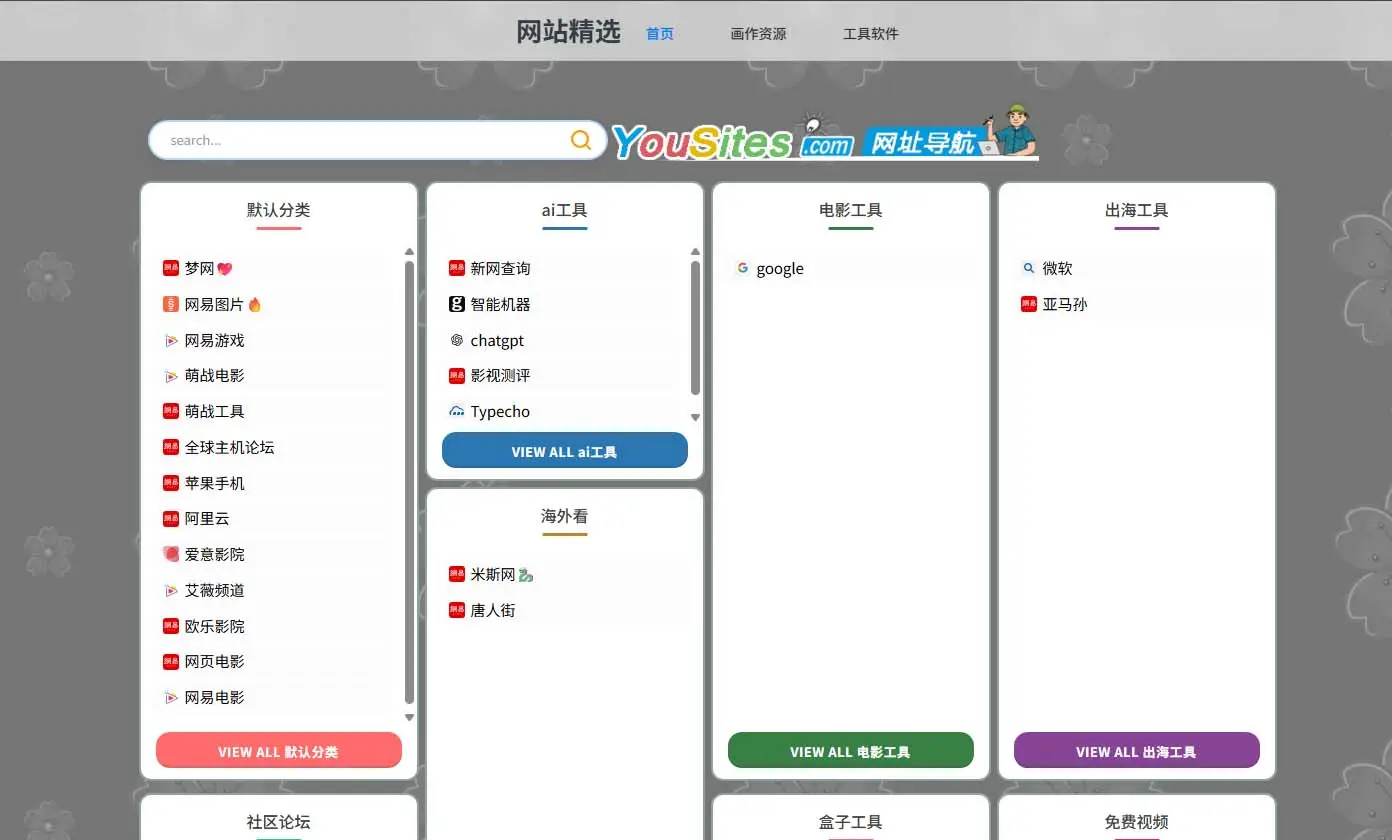This screenshot has height=840, width=1392.
Task: Click the pink icon beside 爱意影院
Action: [171, 554]
